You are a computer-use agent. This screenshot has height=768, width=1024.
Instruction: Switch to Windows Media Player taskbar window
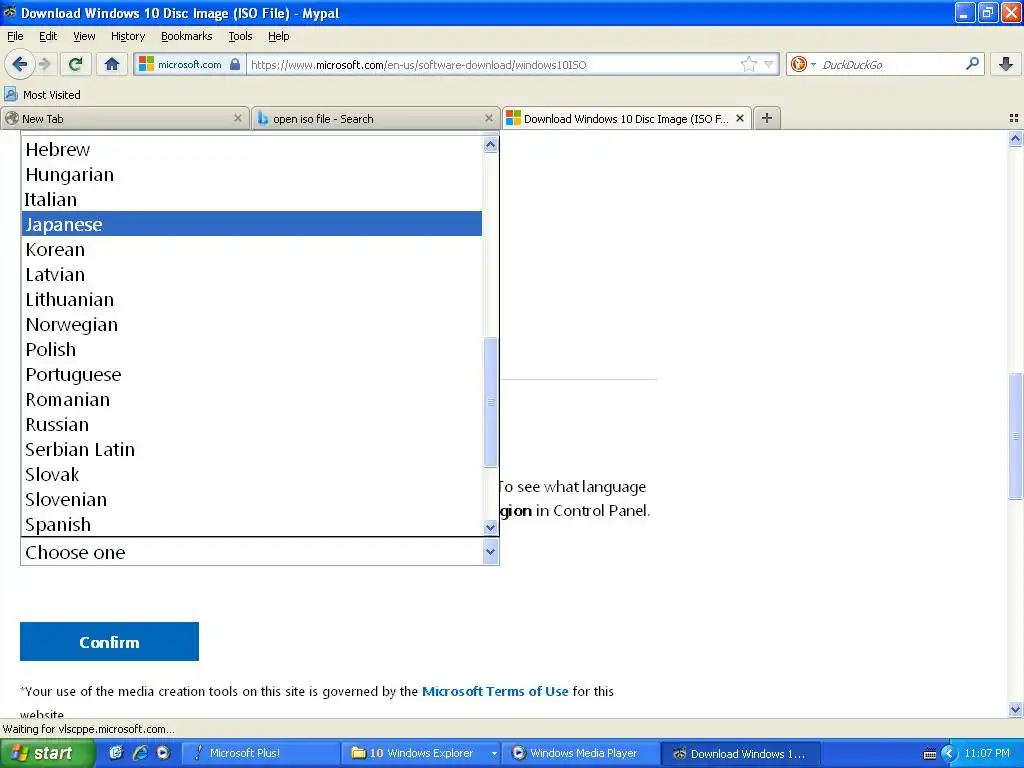tap(582, 753)
